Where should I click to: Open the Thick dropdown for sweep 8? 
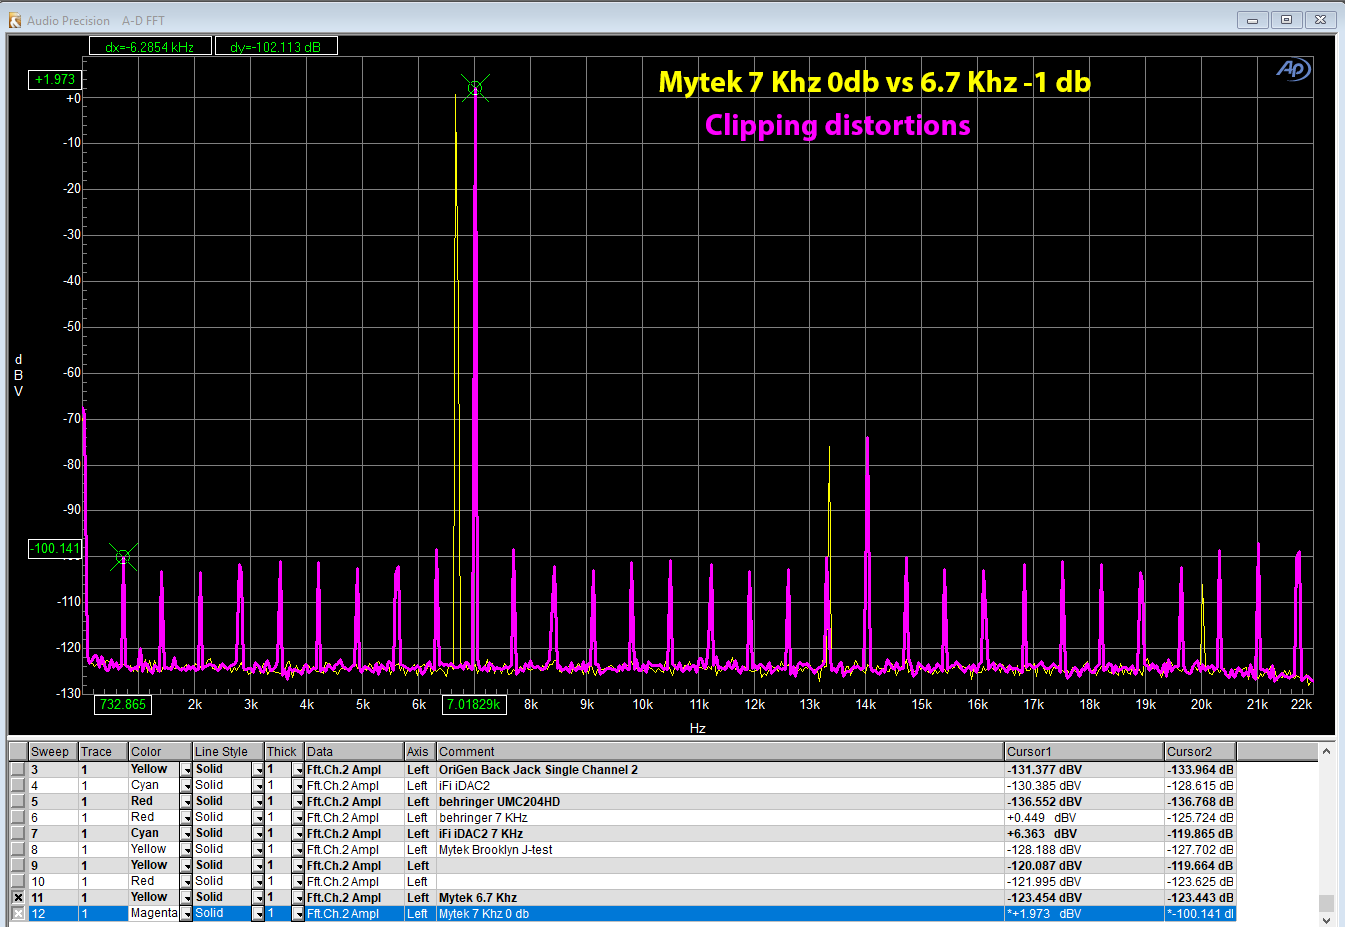coord(298,850)
